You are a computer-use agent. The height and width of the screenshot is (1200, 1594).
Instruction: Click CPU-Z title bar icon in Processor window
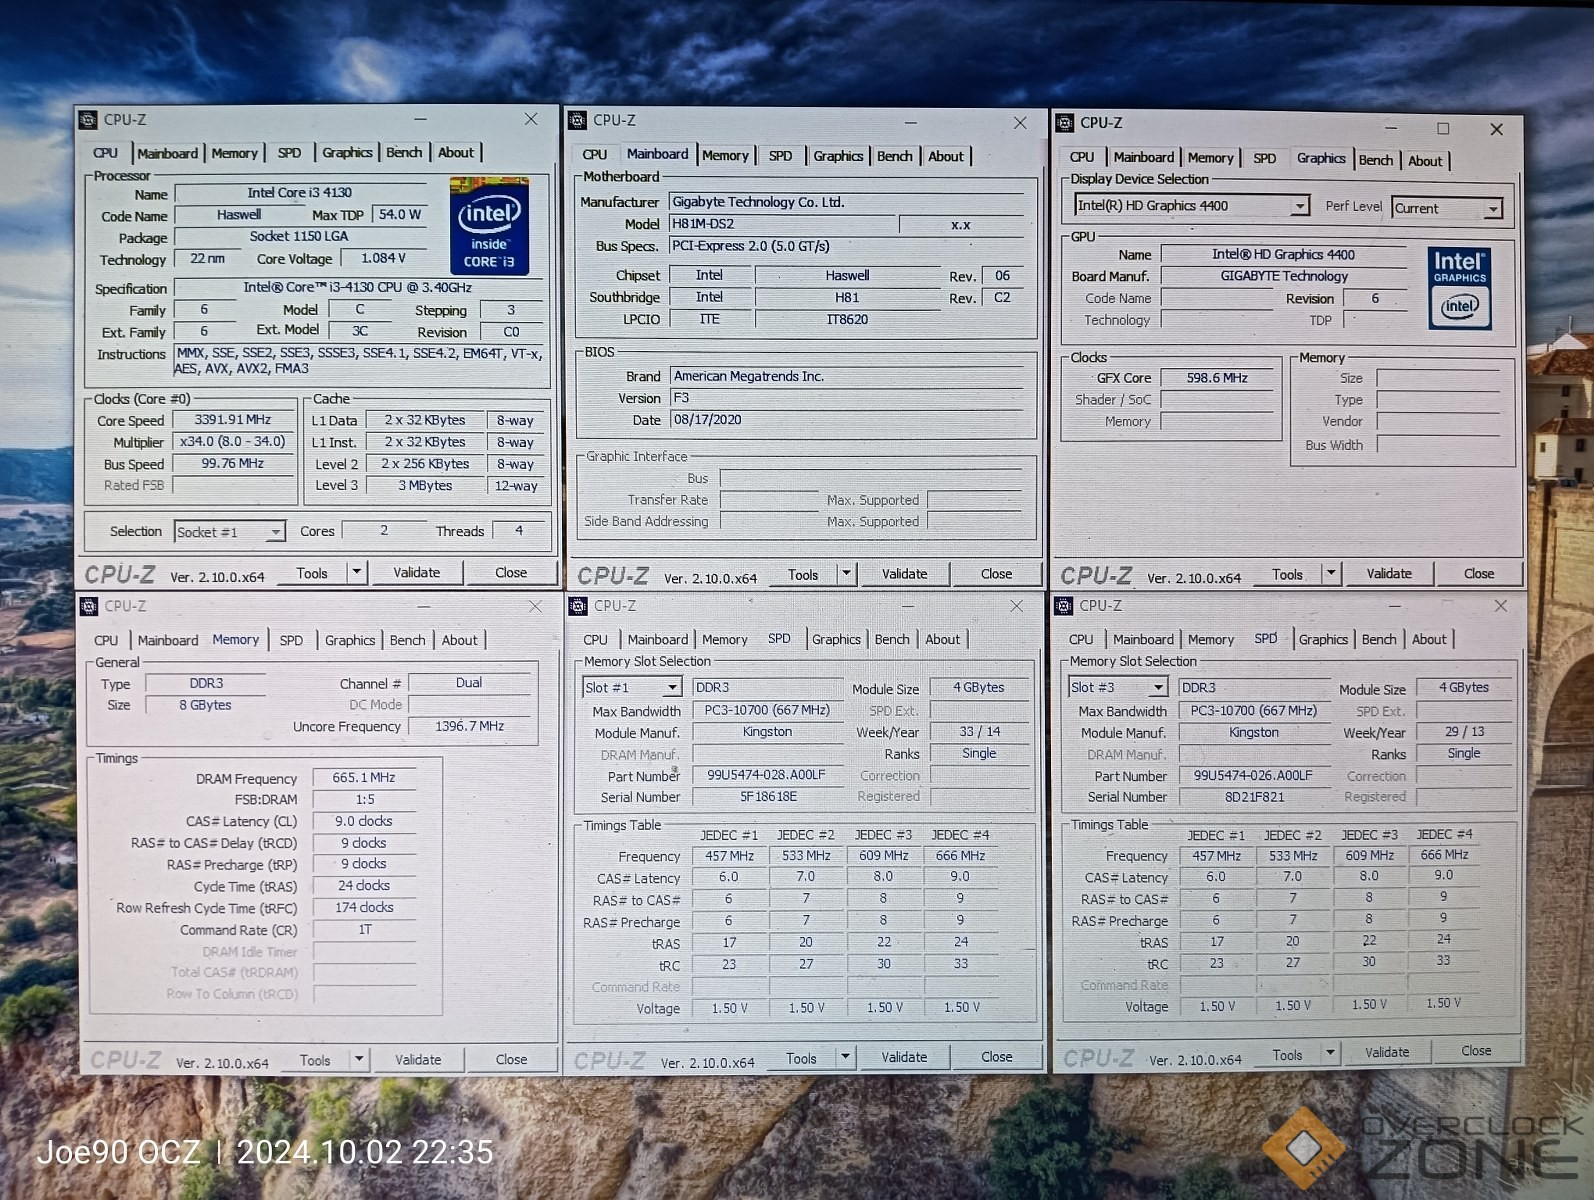tap(88, 120)
